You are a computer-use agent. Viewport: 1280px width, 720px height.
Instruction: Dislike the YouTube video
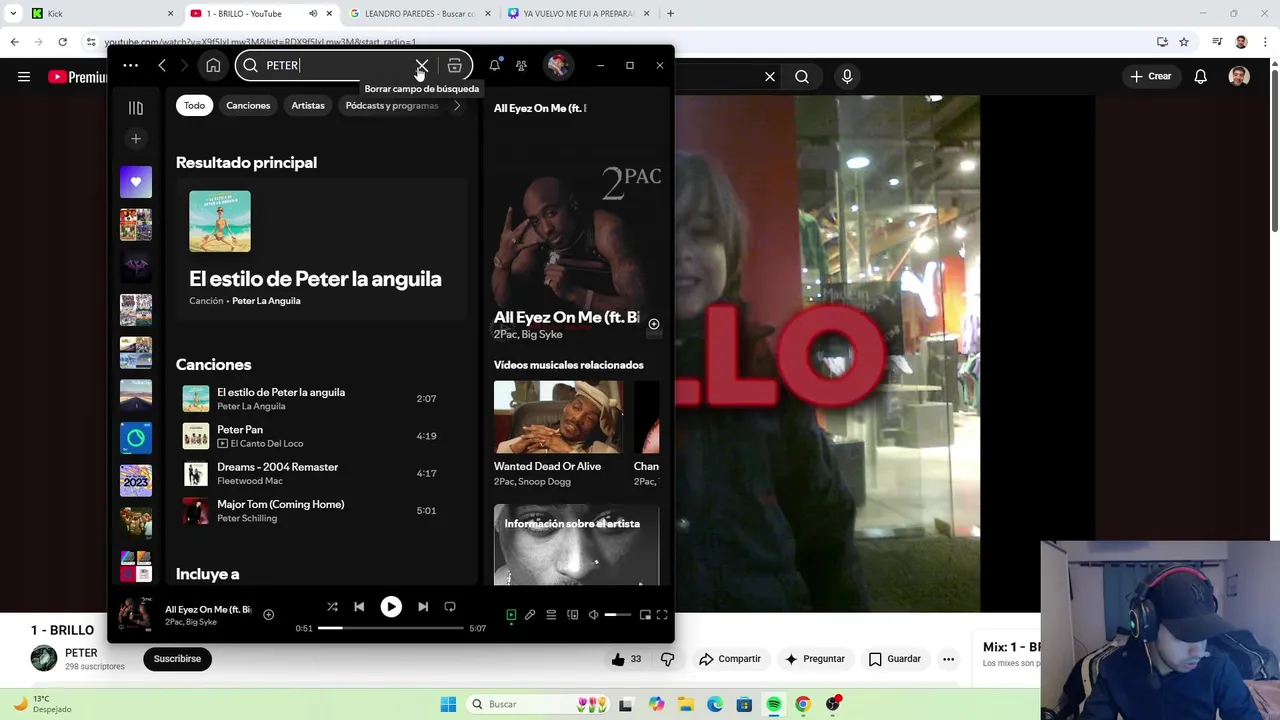click(667, 659)
